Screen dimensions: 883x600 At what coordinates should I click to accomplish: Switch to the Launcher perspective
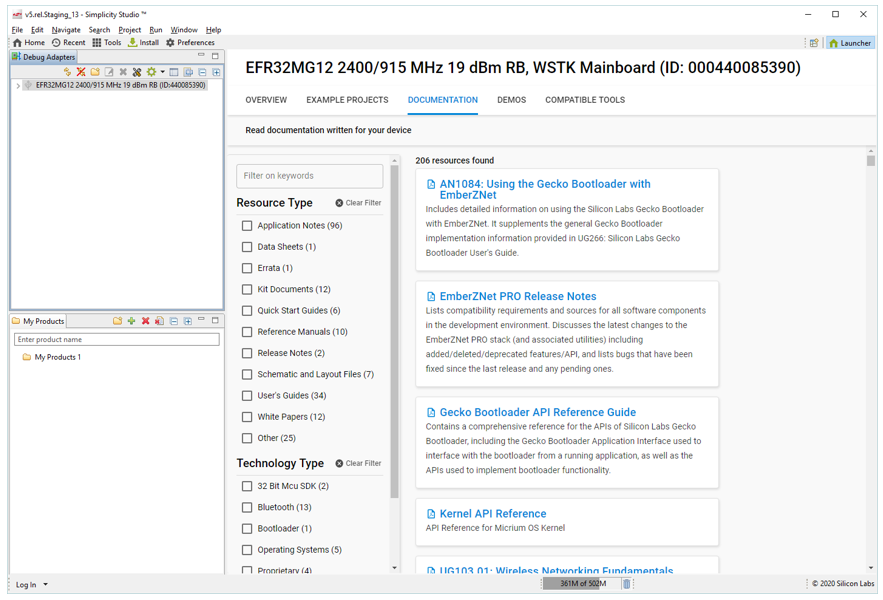point(850,43)
